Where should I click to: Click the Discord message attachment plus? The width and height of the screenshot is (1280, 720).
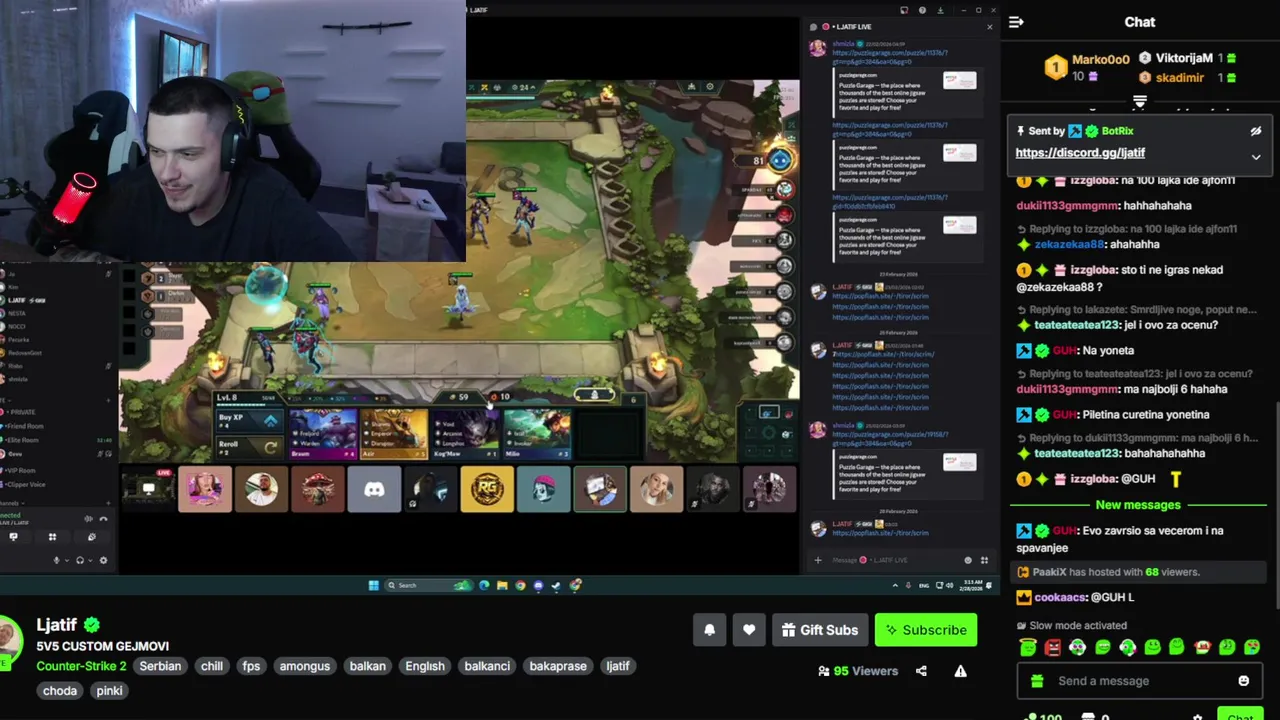(818, 560)
